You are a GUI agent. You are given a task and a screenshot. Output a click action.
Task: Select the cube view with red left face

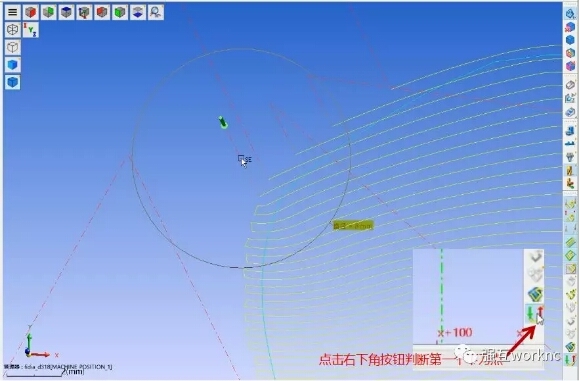(102, 12)
